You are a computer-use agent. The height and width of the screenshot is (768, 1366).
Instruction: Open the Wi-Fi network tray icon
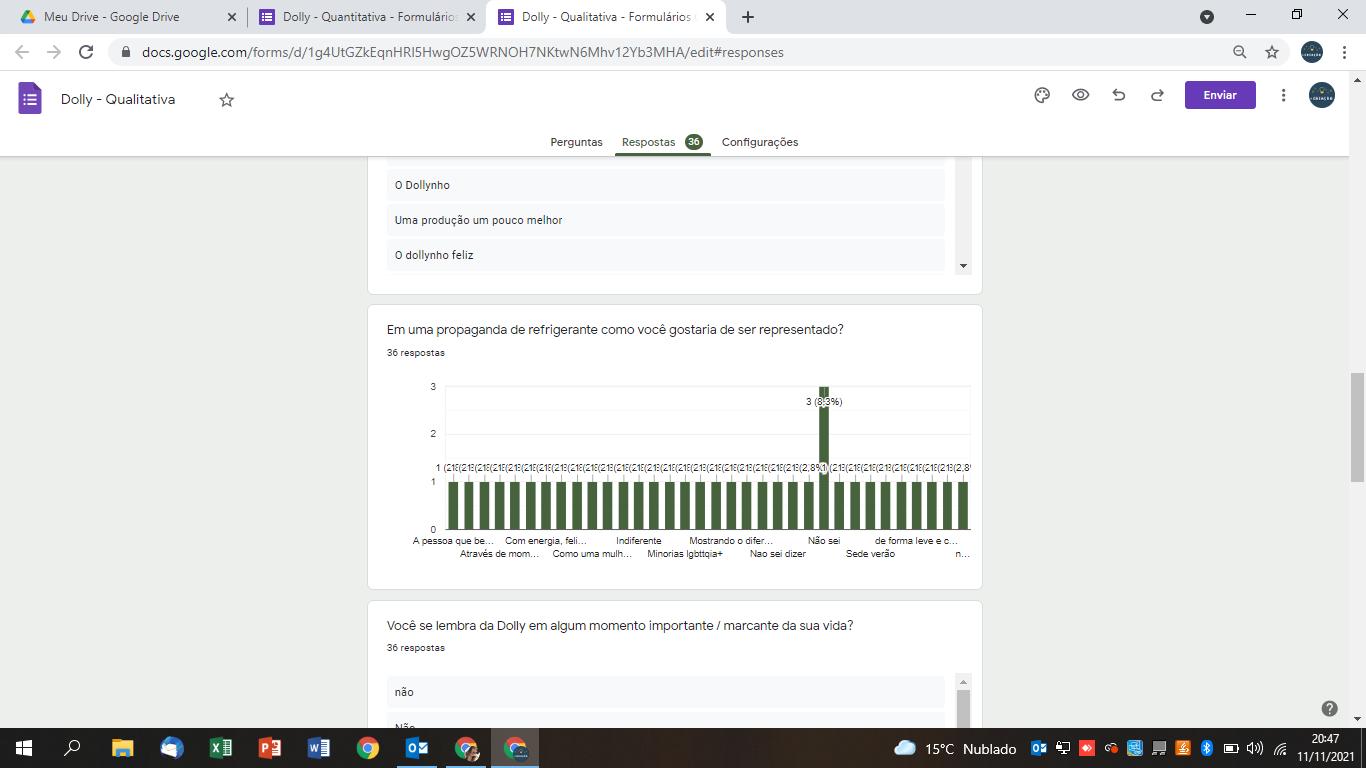[x=1279, y=748]
